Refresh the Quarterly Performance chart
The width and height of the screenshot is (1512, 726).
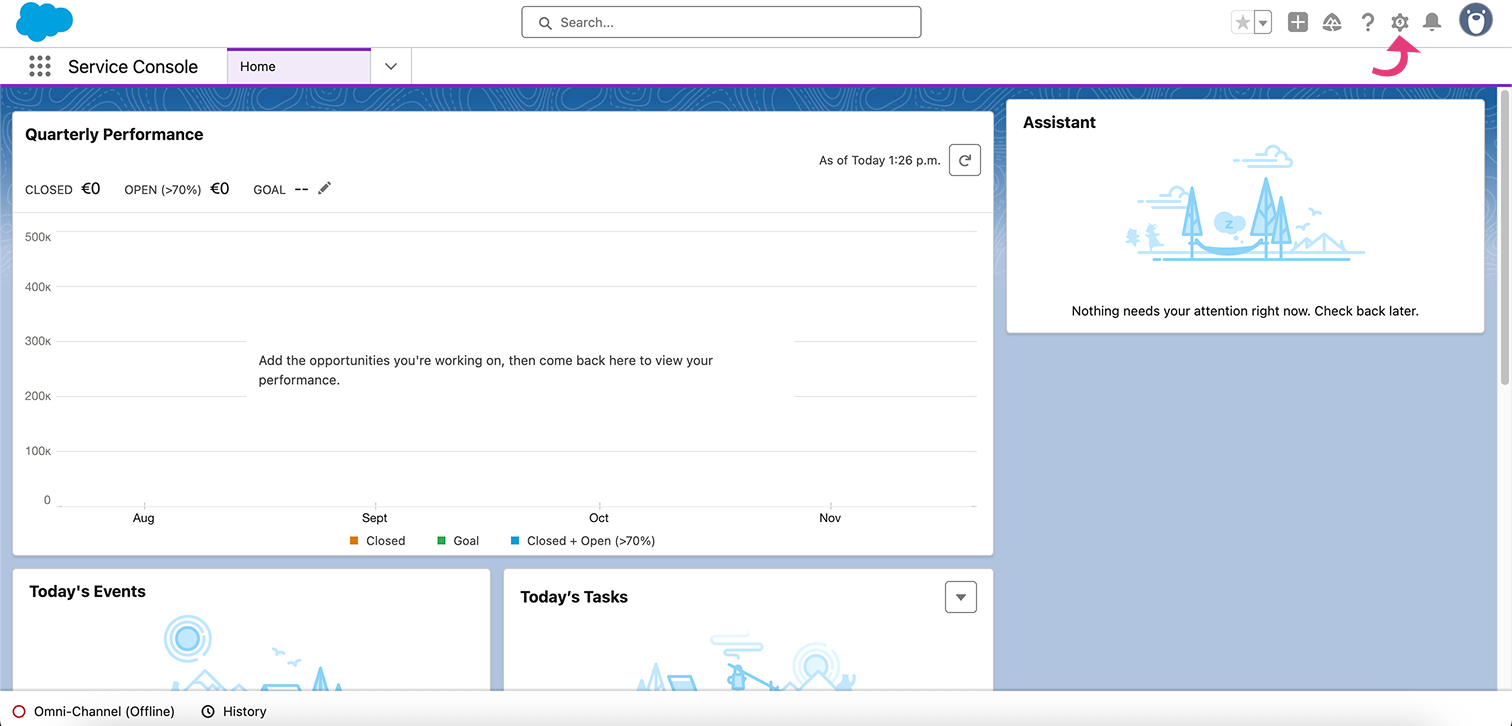coord(964,160)
